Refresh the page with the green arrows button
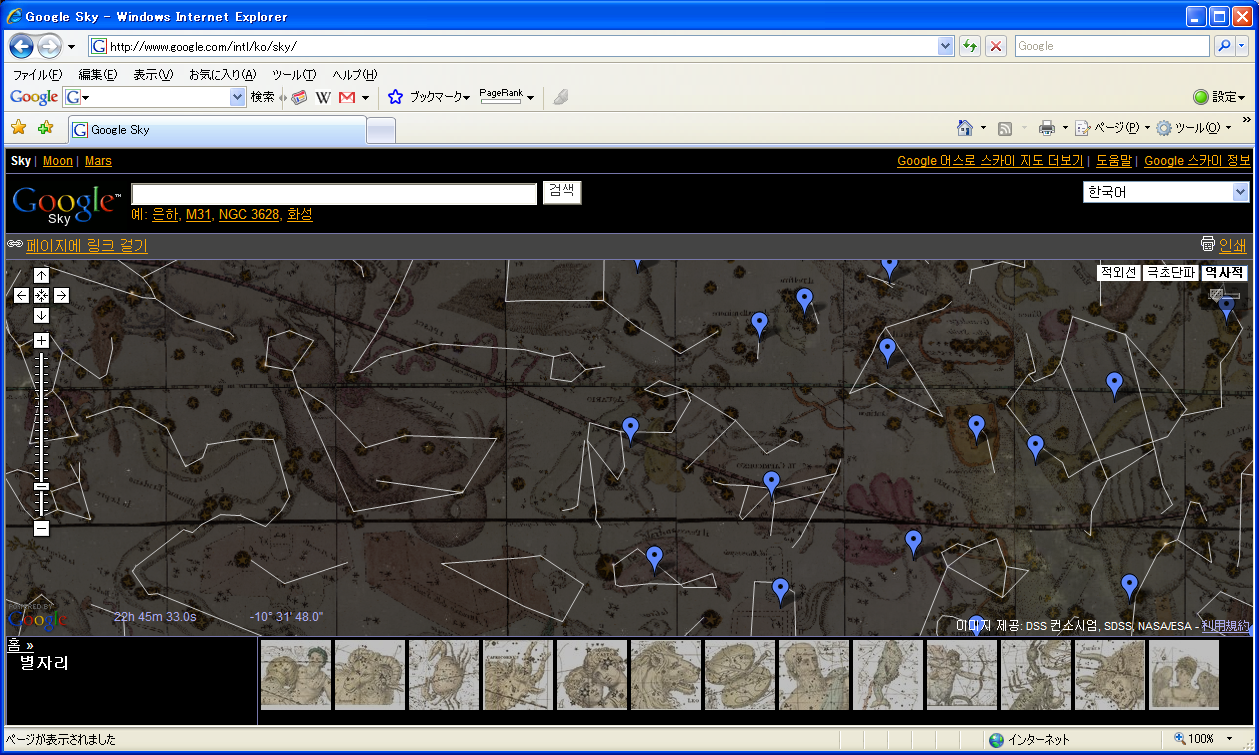The image size is (1259, 755). [x=969, y=46]
